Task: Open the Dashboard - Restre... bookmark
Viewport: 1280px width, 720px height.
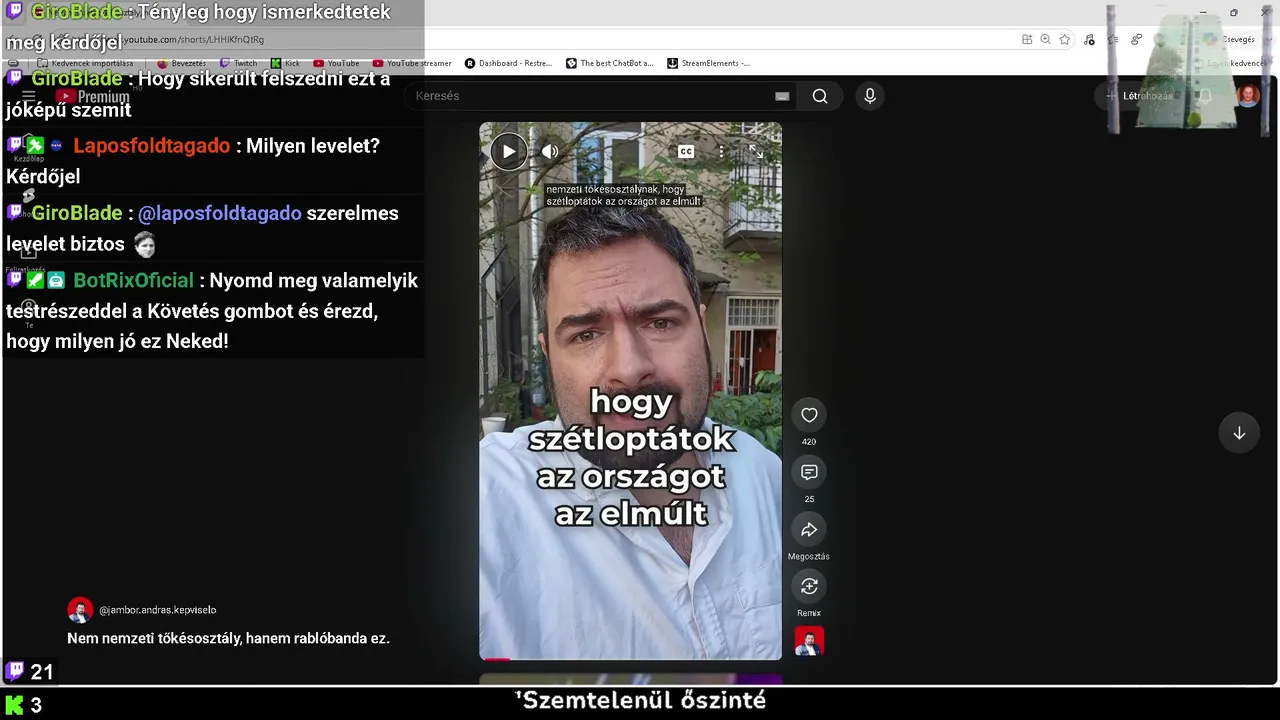Action: point(508,63)
